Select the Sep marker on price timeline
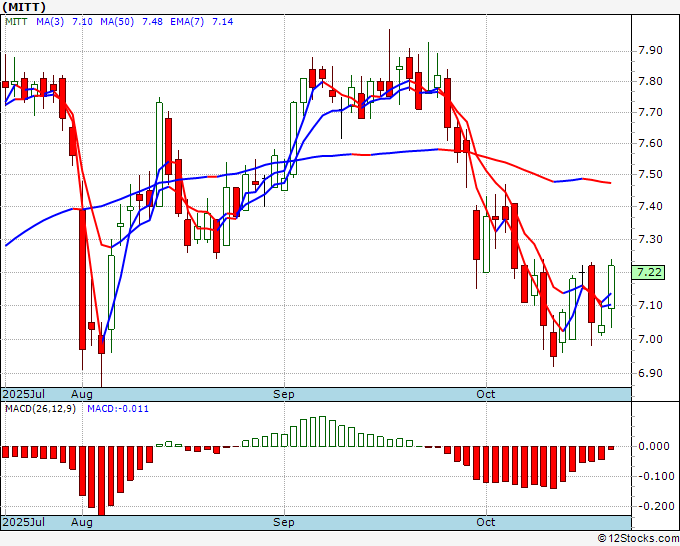Screen dimensions: 680x546 tap(284, 394)
